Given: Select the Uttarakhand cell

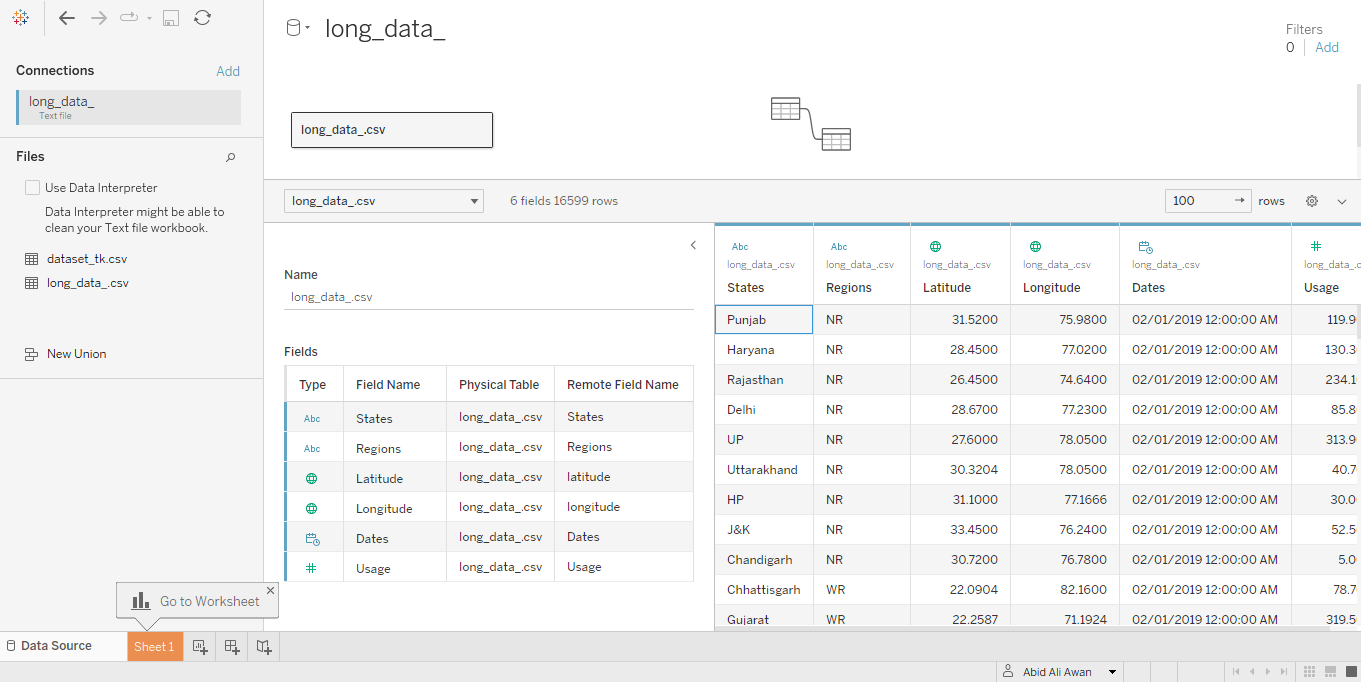Looking at the screenshot, I should 764,470.
